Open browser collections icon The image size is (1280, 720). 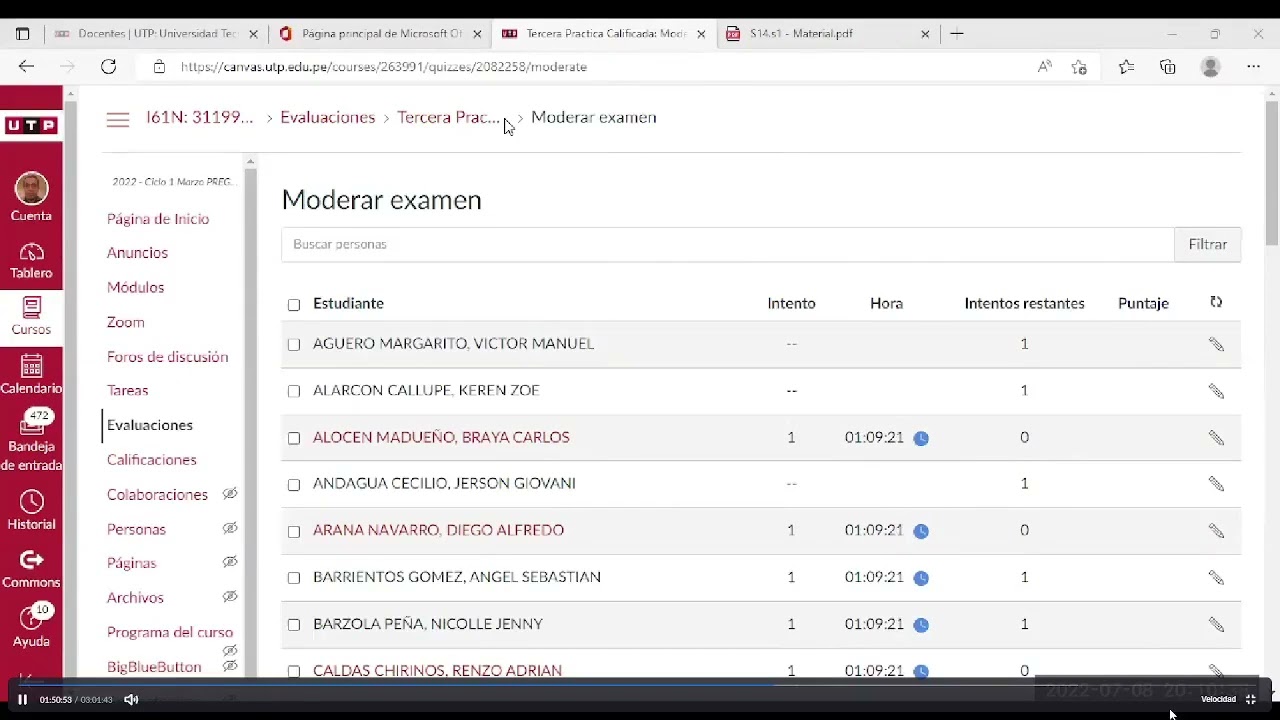[x=1168, y=67]
